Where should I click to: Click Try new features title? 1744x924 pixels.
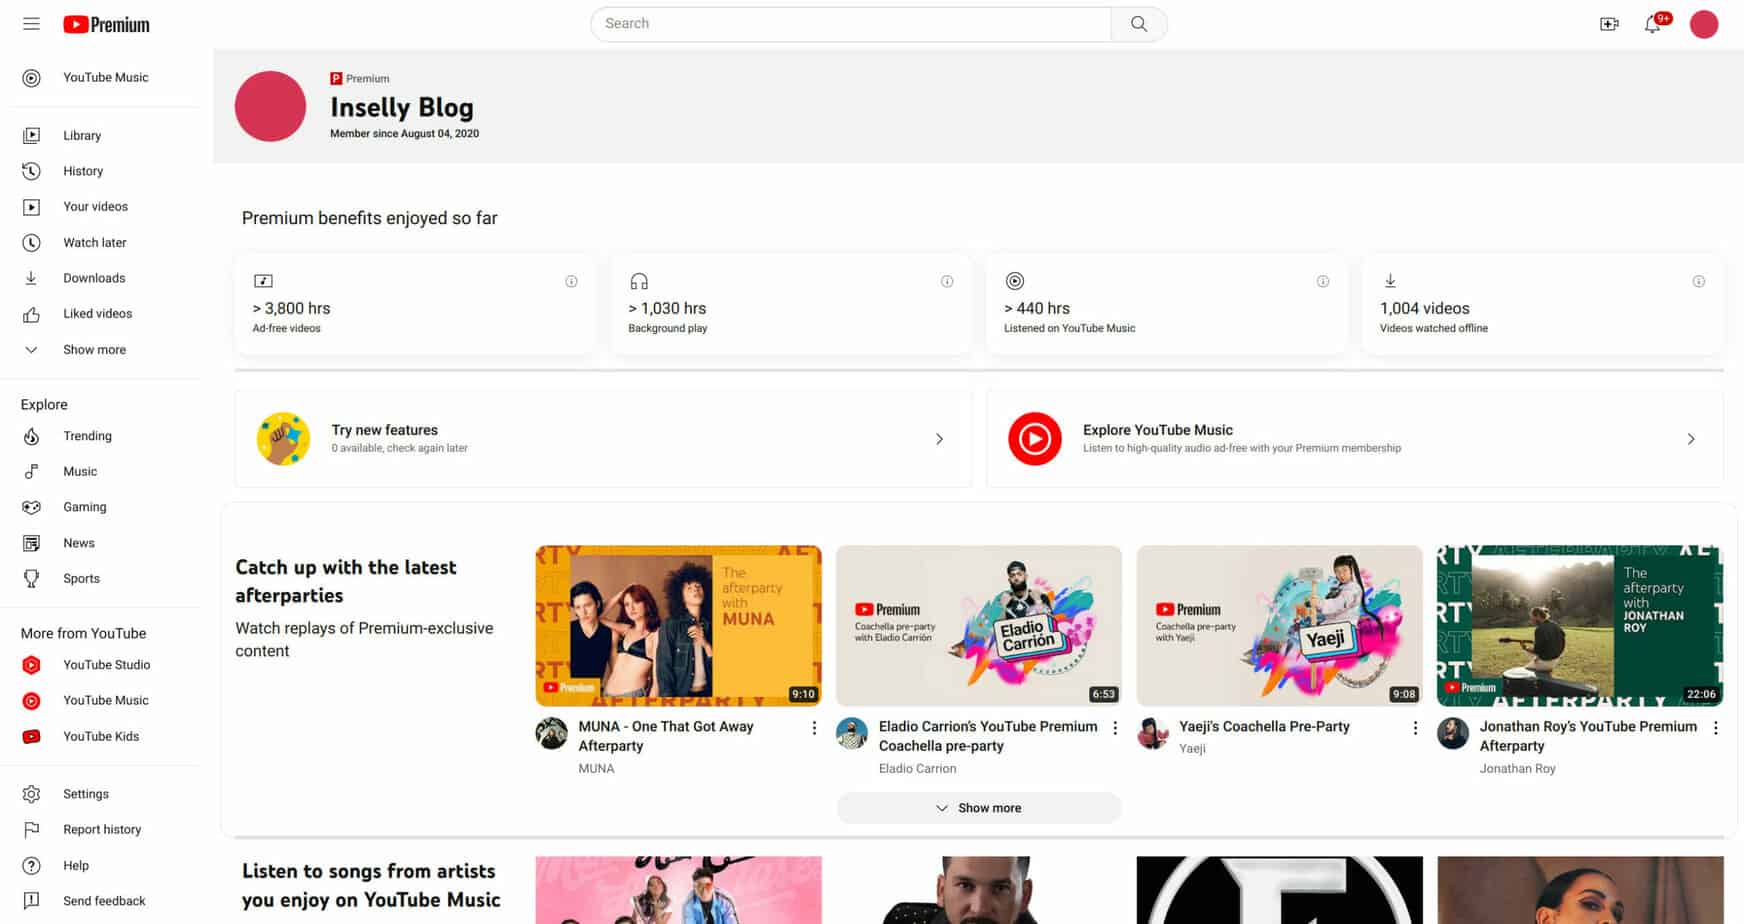pos(385,430)
